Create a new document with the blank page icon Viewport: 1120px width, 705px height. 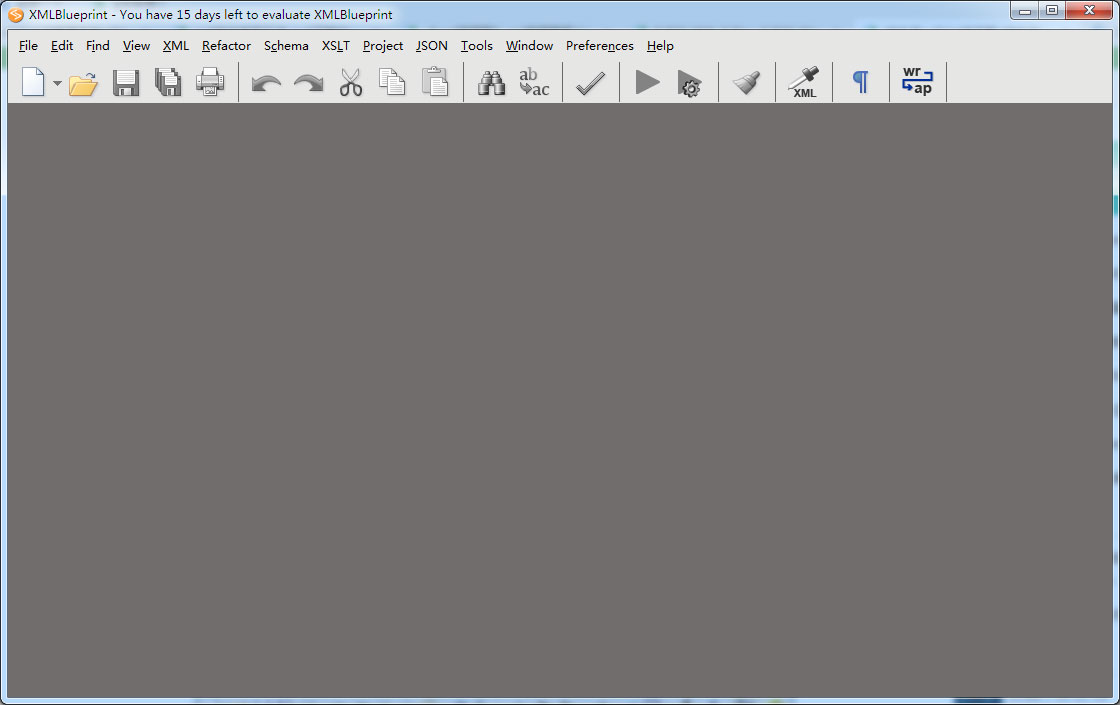(x=33, y=82)
